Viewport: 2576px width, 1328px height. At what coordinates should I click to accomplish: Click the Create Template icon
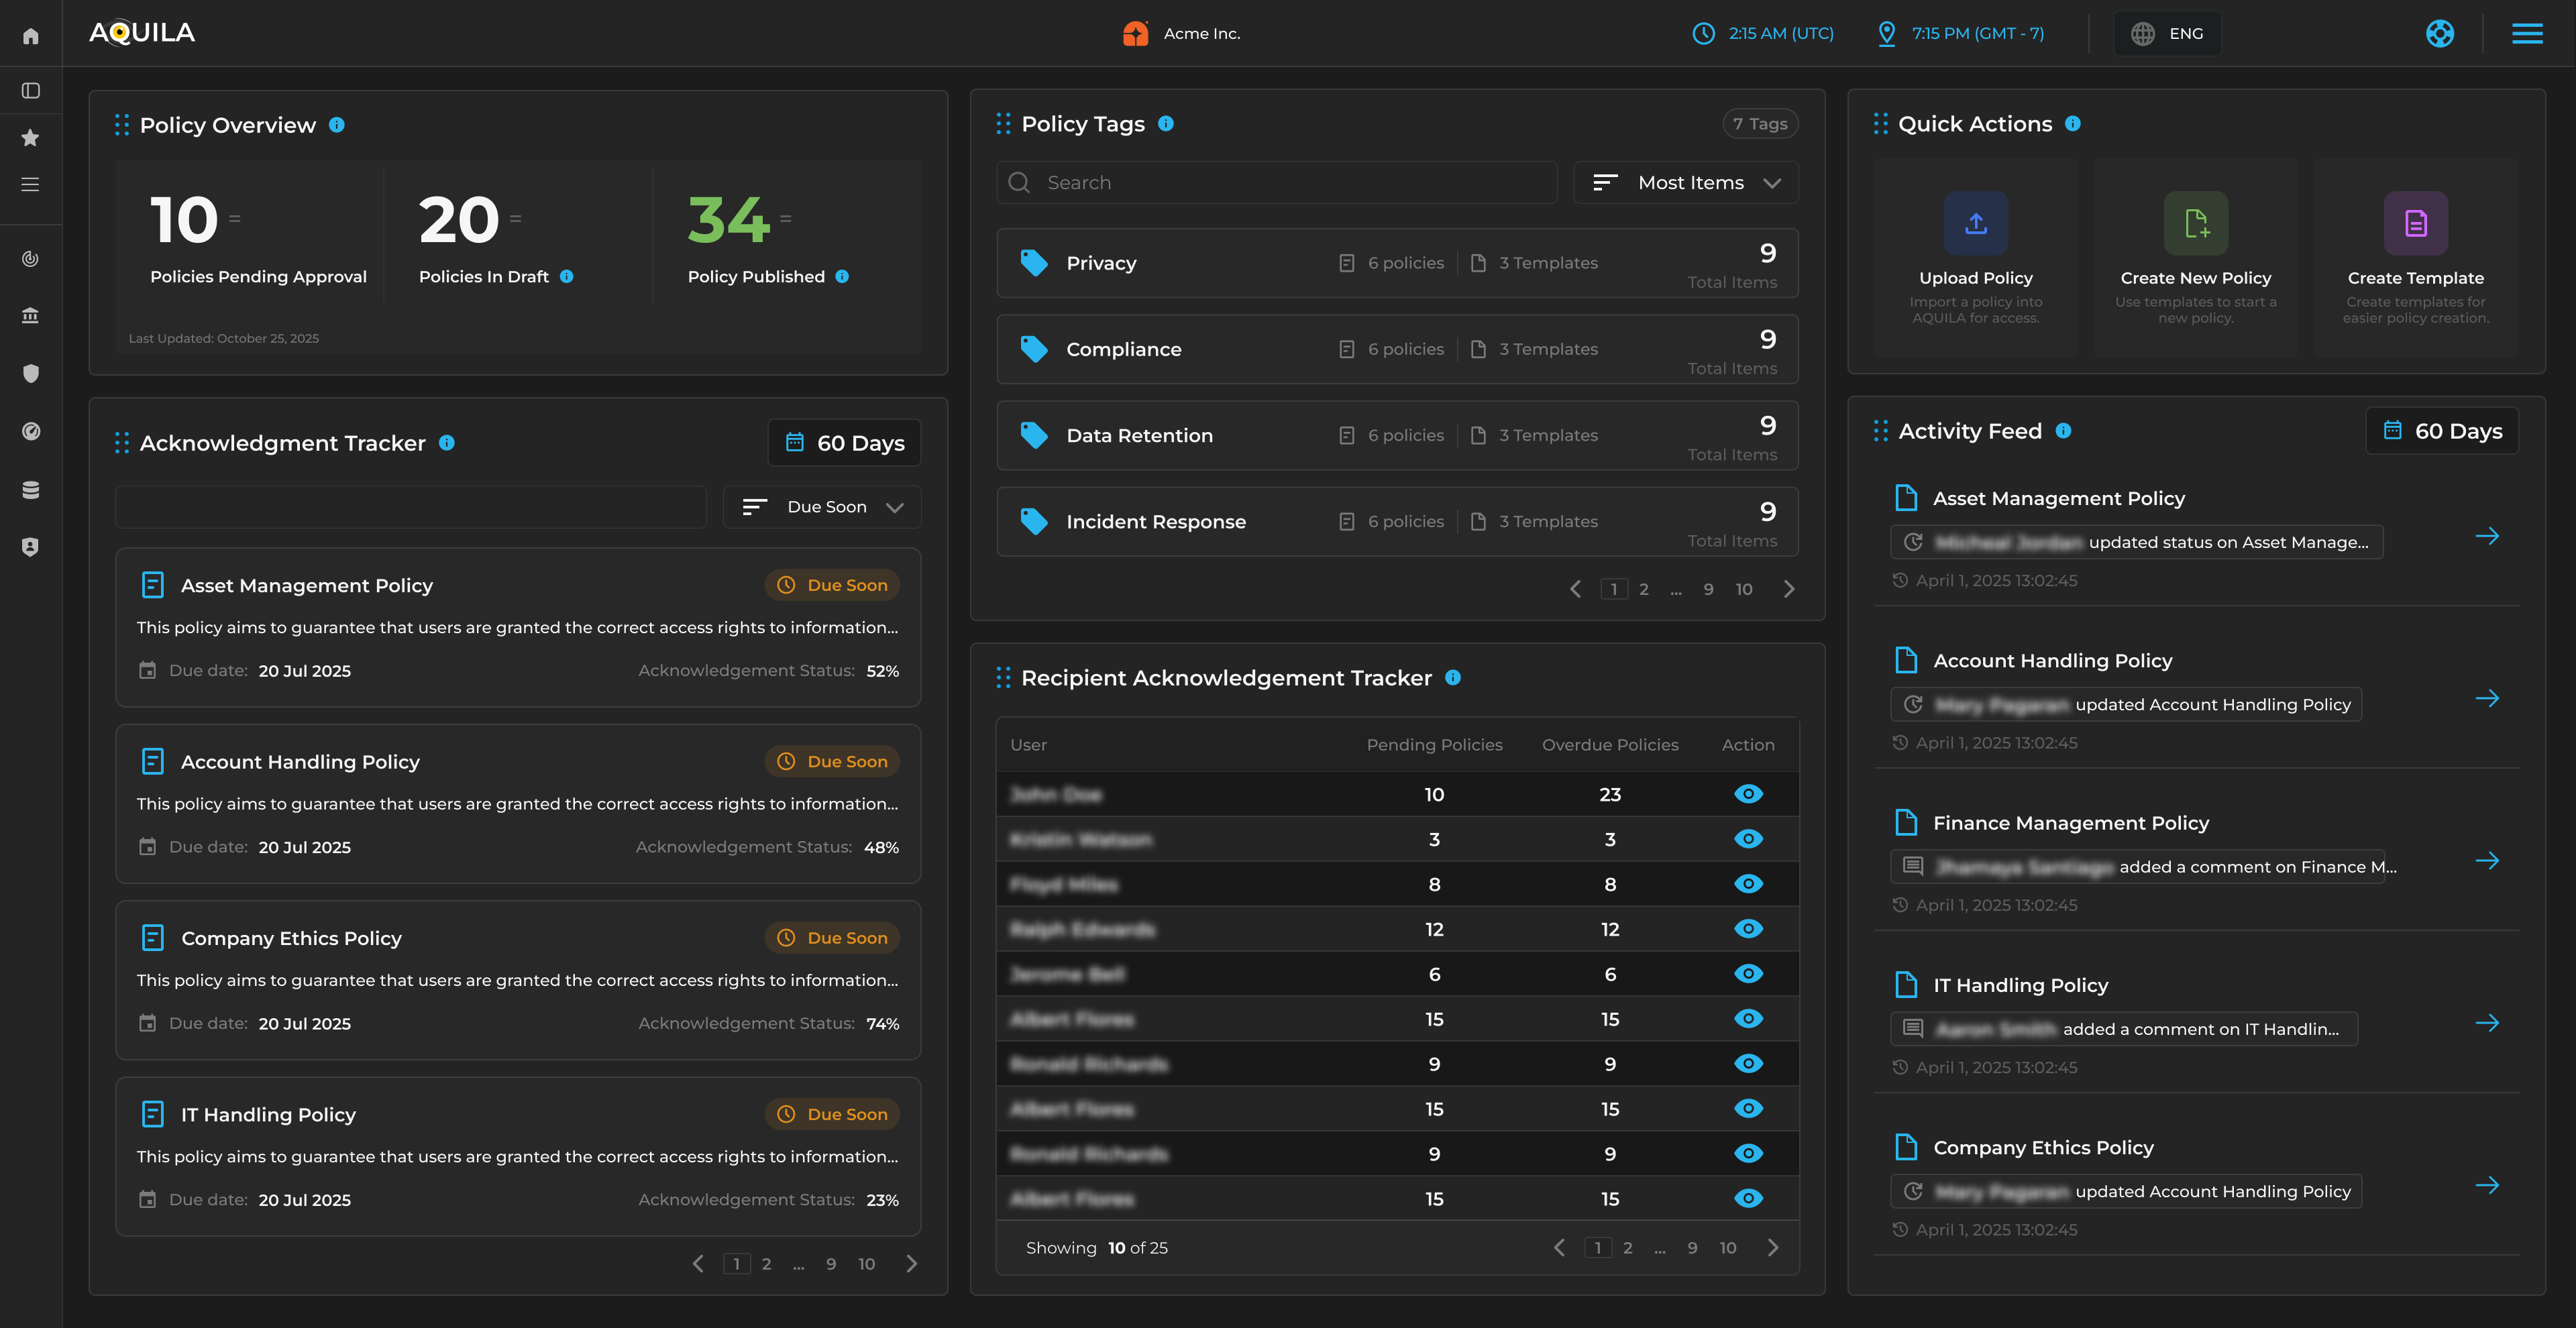click(2415, 223)
